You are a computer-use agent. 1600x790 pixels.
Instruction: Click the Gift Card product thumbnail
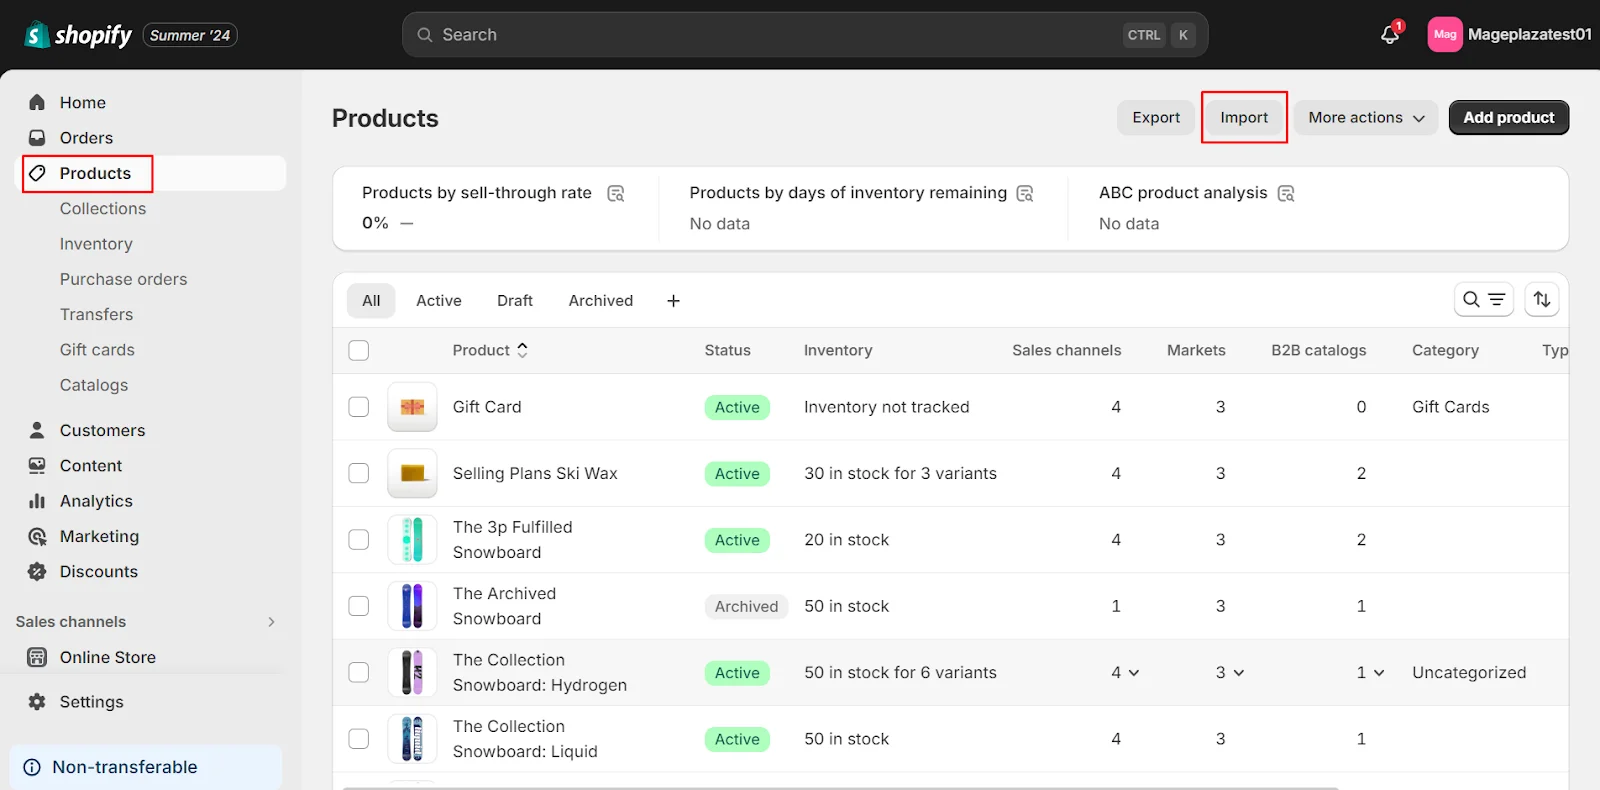point(412,407)
